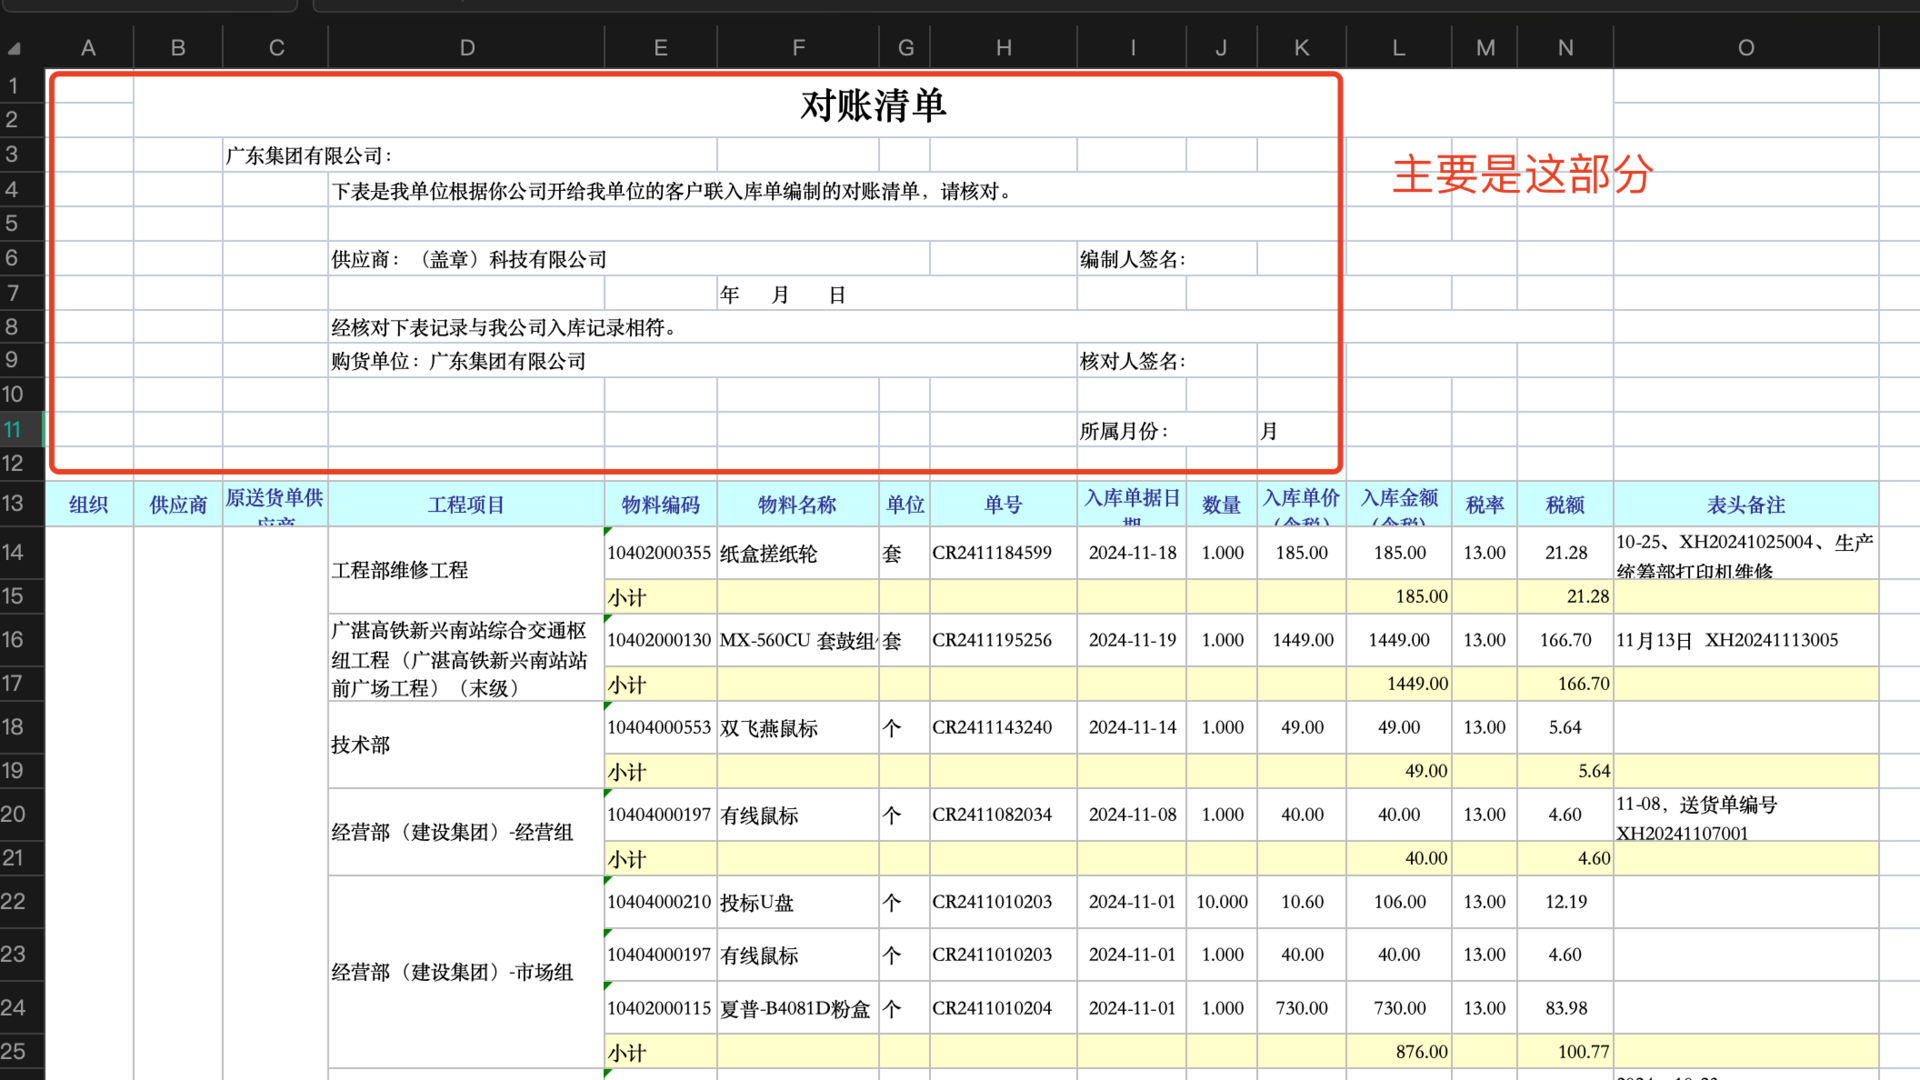Click the 物料名称 header cell

(x=798, y=504)
